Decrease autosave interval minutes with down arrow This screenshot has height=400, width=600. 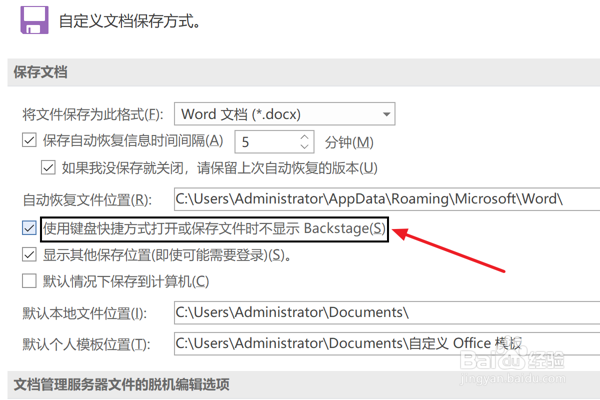(x=304, y=147)
